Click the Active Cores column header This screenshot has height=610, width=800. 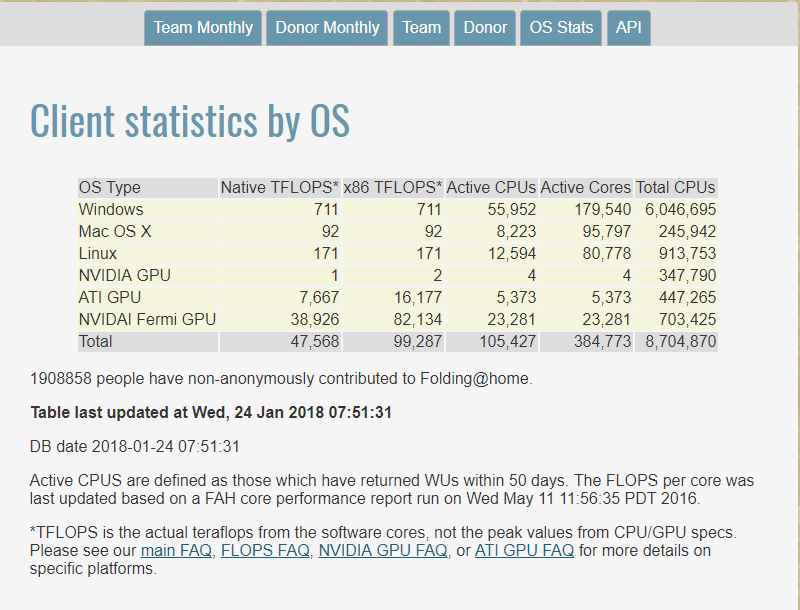586,188
